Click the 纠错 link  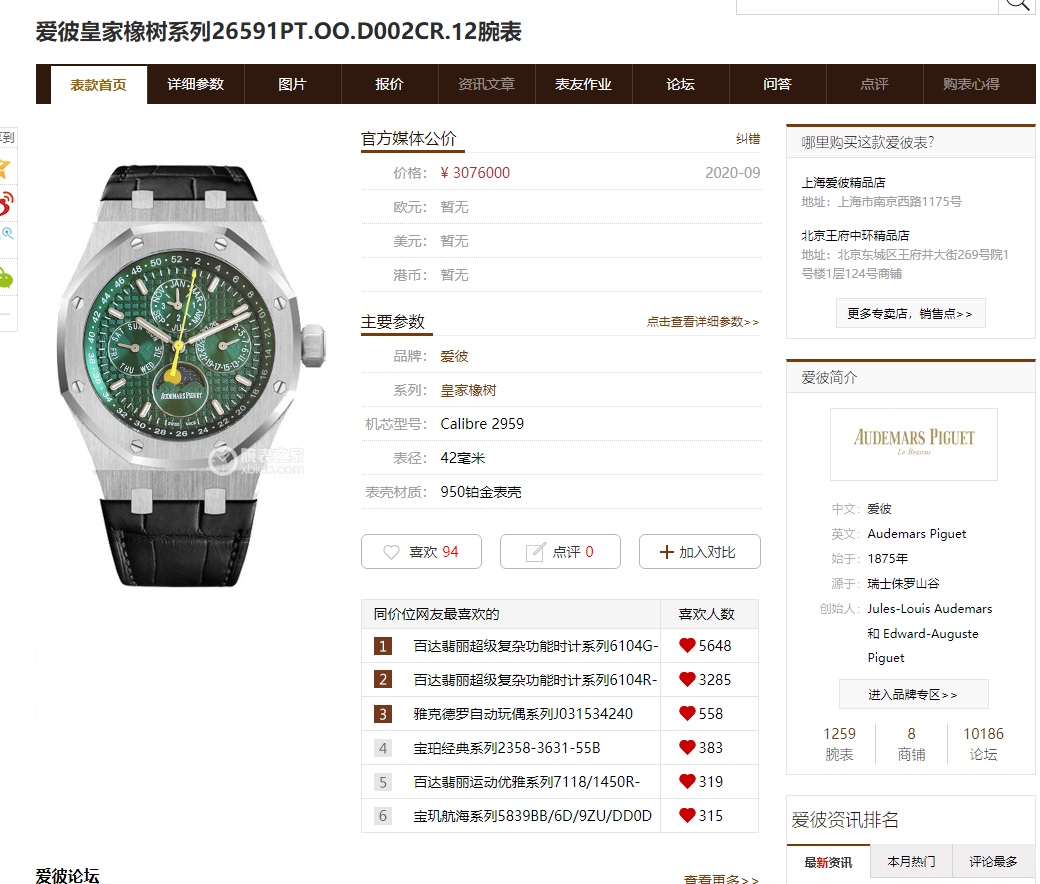748,139
